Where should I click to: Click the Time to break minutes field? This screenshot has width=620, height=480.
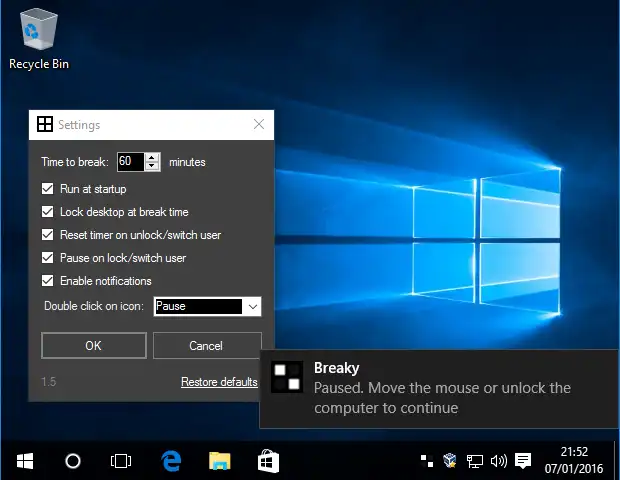coord(131,161)
